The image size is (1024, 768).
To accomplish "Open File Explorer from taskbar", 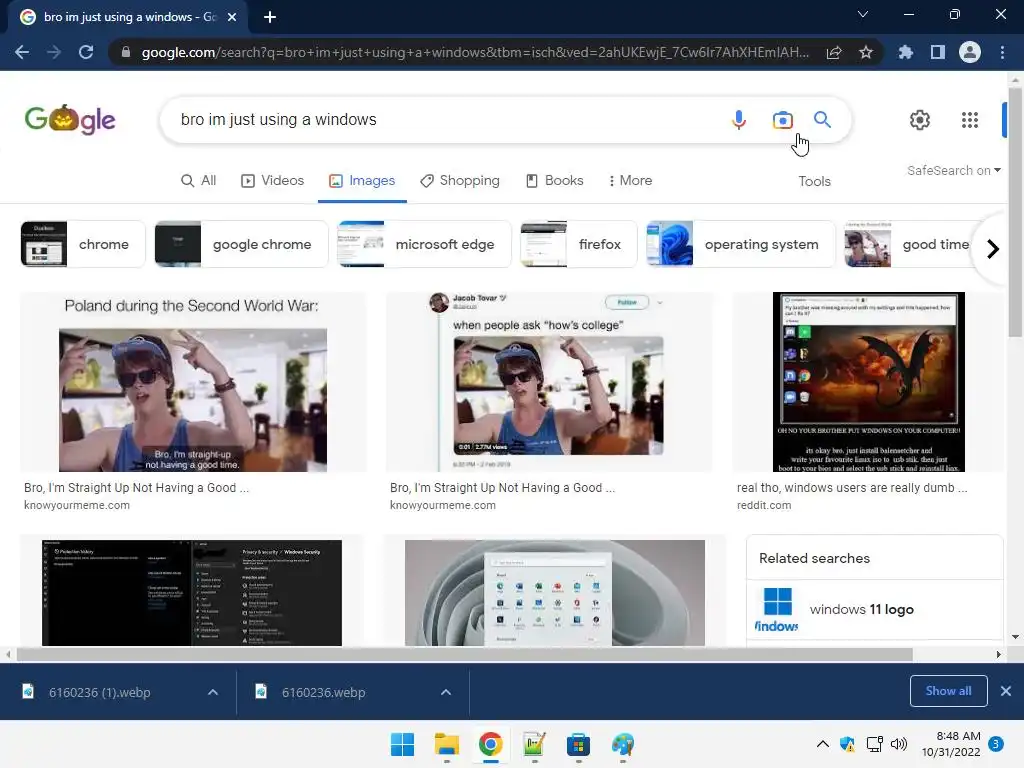I will pyautogui.click(x=447, y=744).
